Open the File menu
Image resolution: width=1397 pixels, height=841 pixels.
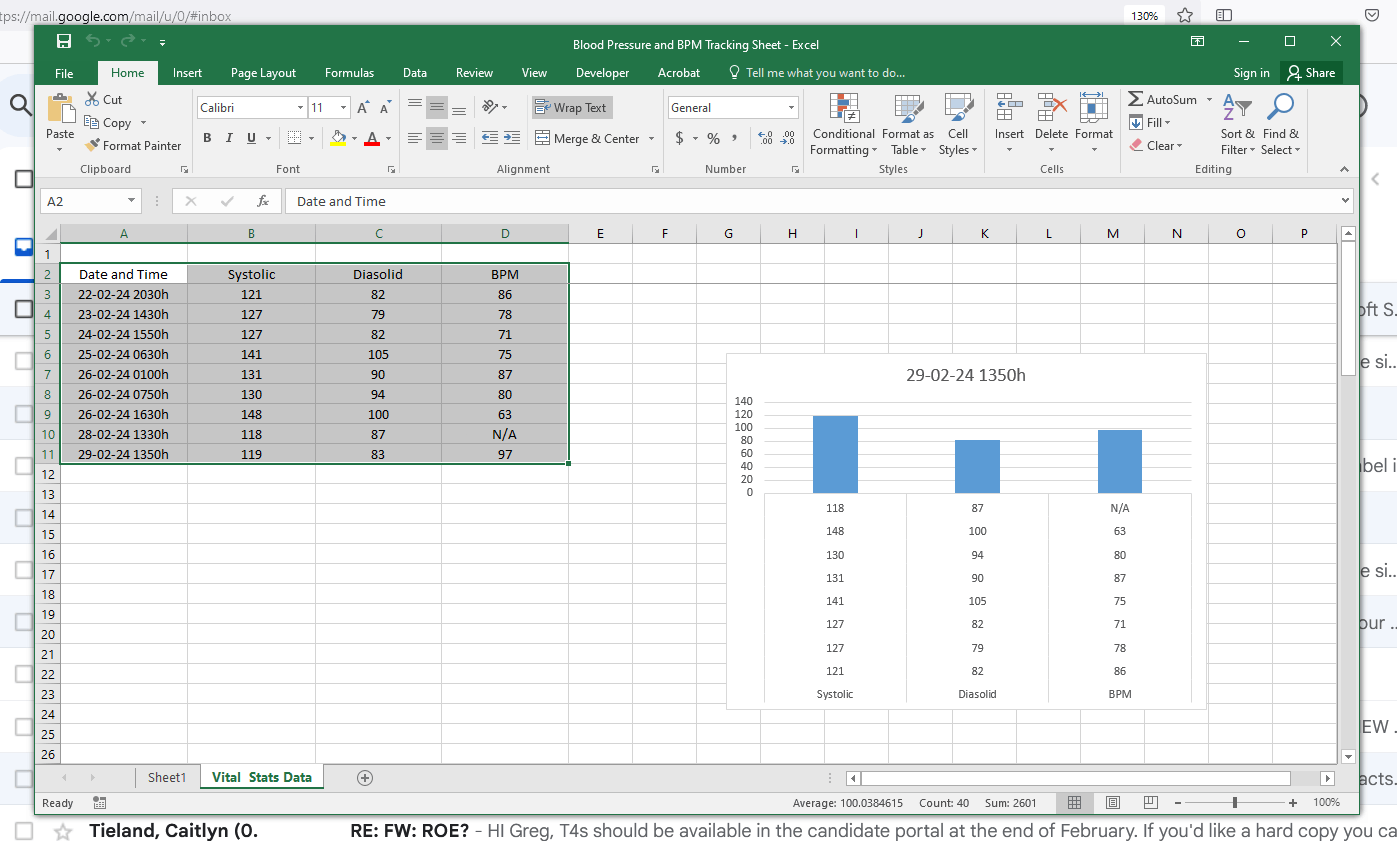click(x=64, y=73)
